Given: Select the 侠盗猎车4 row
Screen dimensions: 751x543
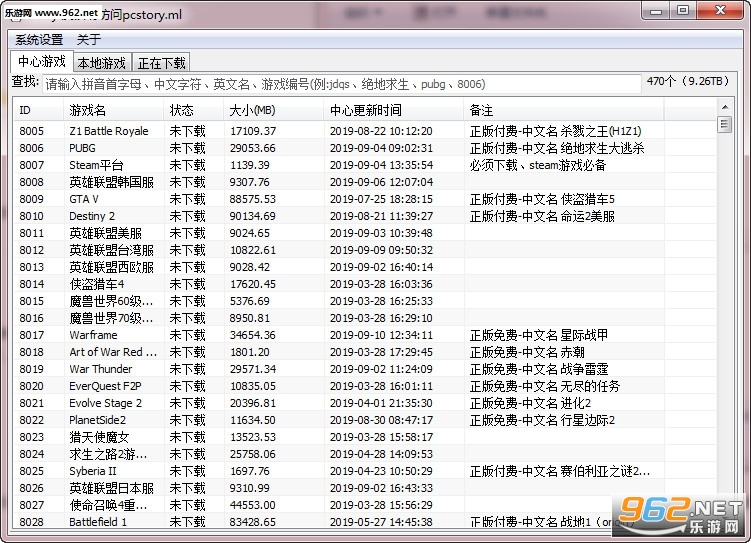Looking at the screenshot, I should (x=365, y=284).
